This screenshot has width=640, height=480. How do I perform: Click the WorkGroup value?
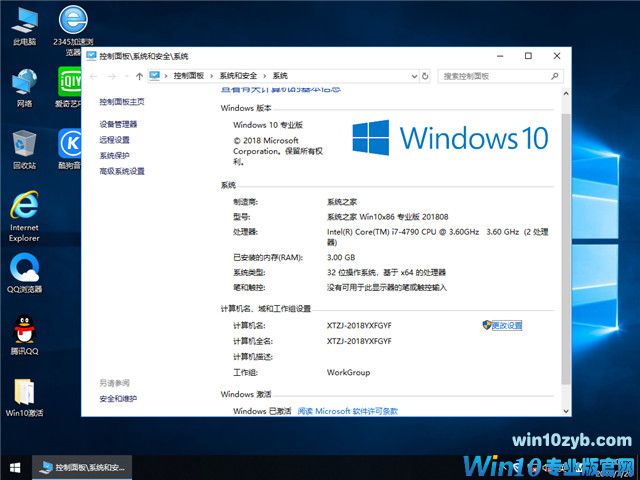(x=348, y=372)
